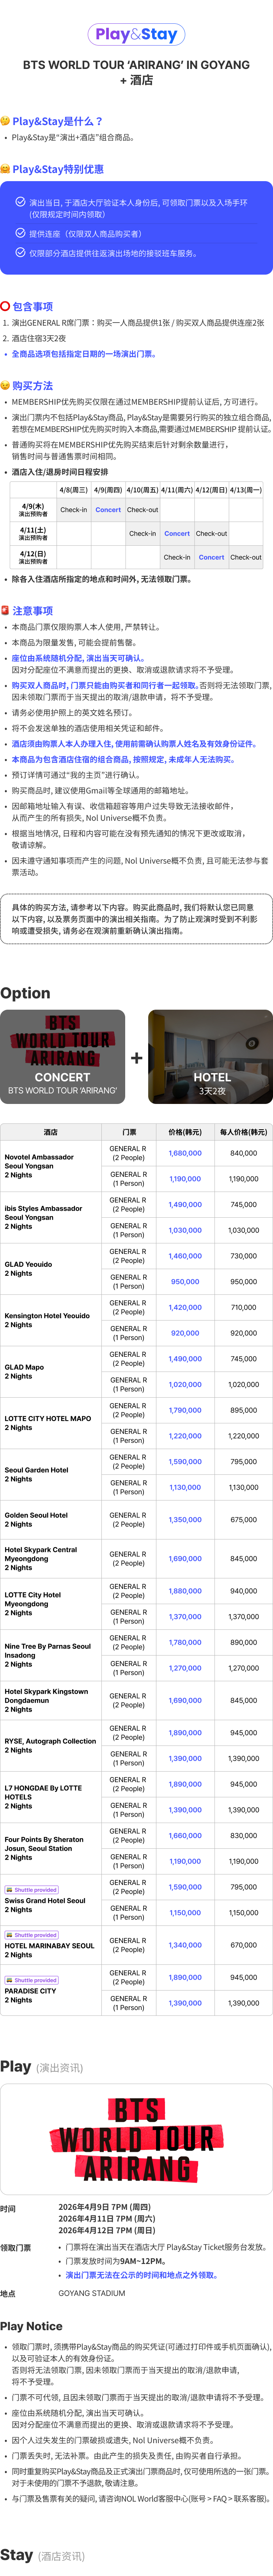Click the 1,460,000 price for GLAD Yeouido
The image size is (273, 2576).
(x=185, y=1256)
